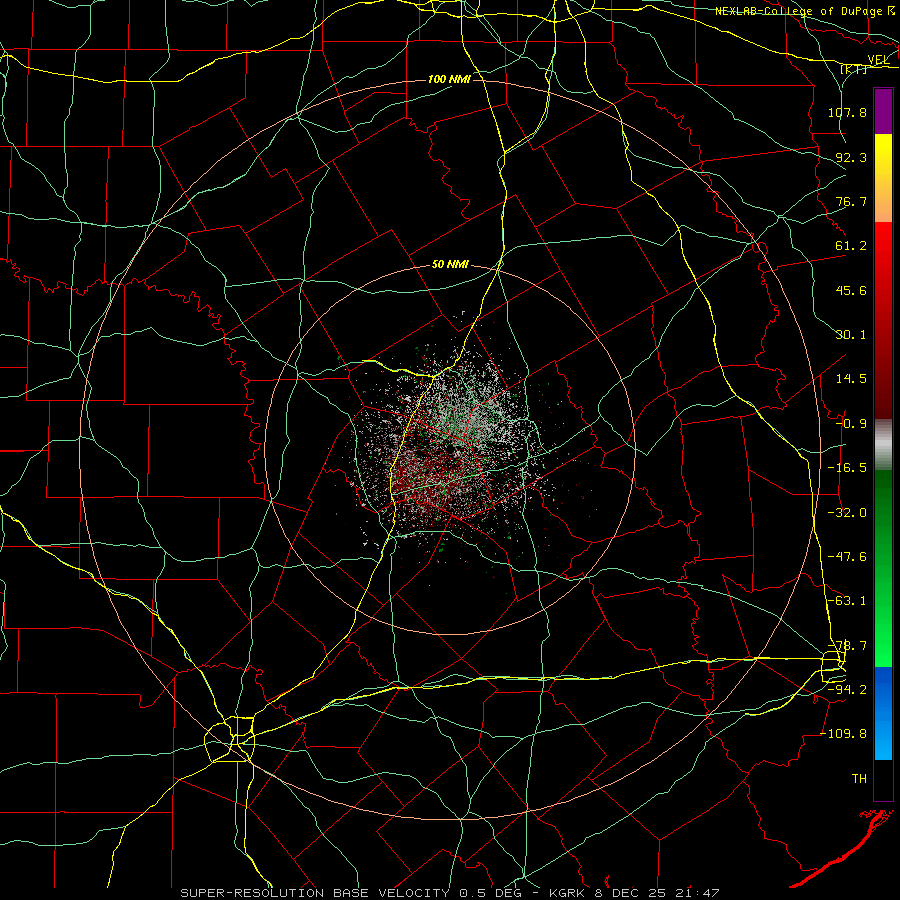900x900 pixels.
Task: Click the -109.8 velocity scale value
Action: (844, 734)
